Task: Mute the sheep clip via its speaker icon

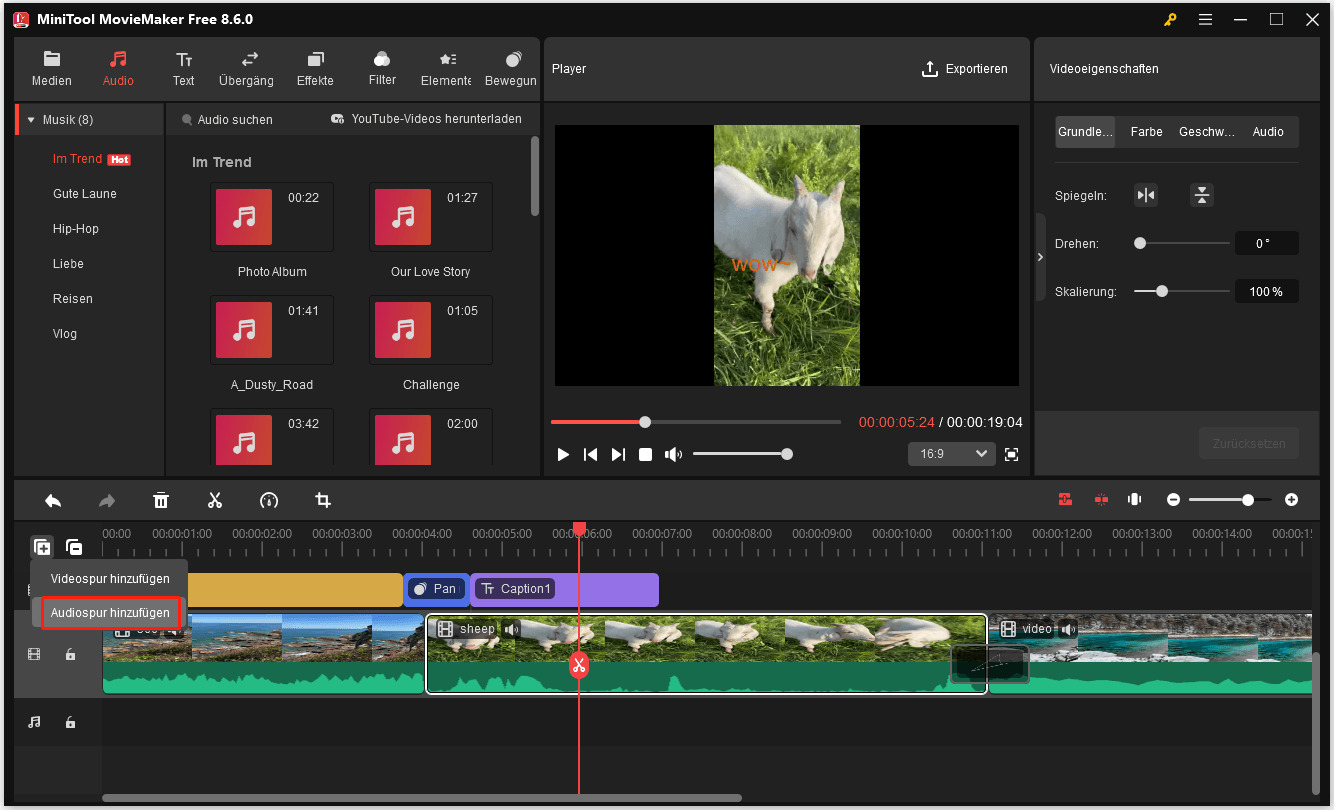Action: click(511, 629)
